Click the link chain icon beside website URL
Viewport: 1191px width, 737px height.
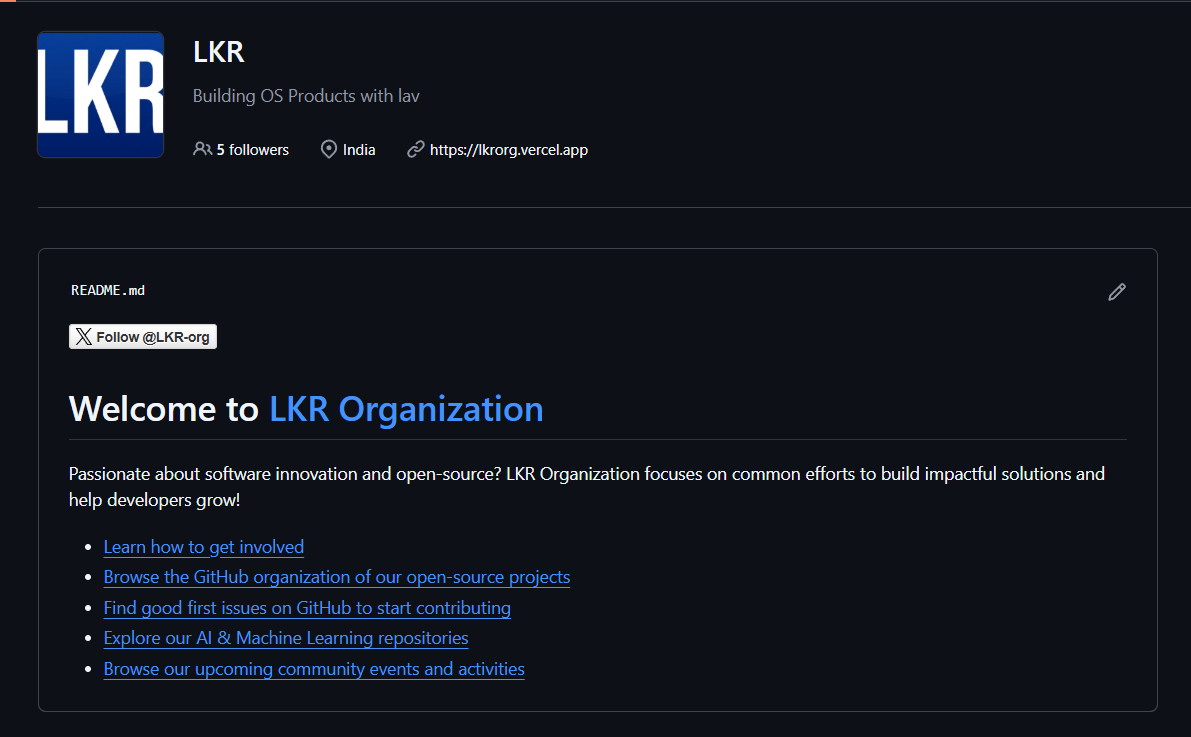(415, 150)
